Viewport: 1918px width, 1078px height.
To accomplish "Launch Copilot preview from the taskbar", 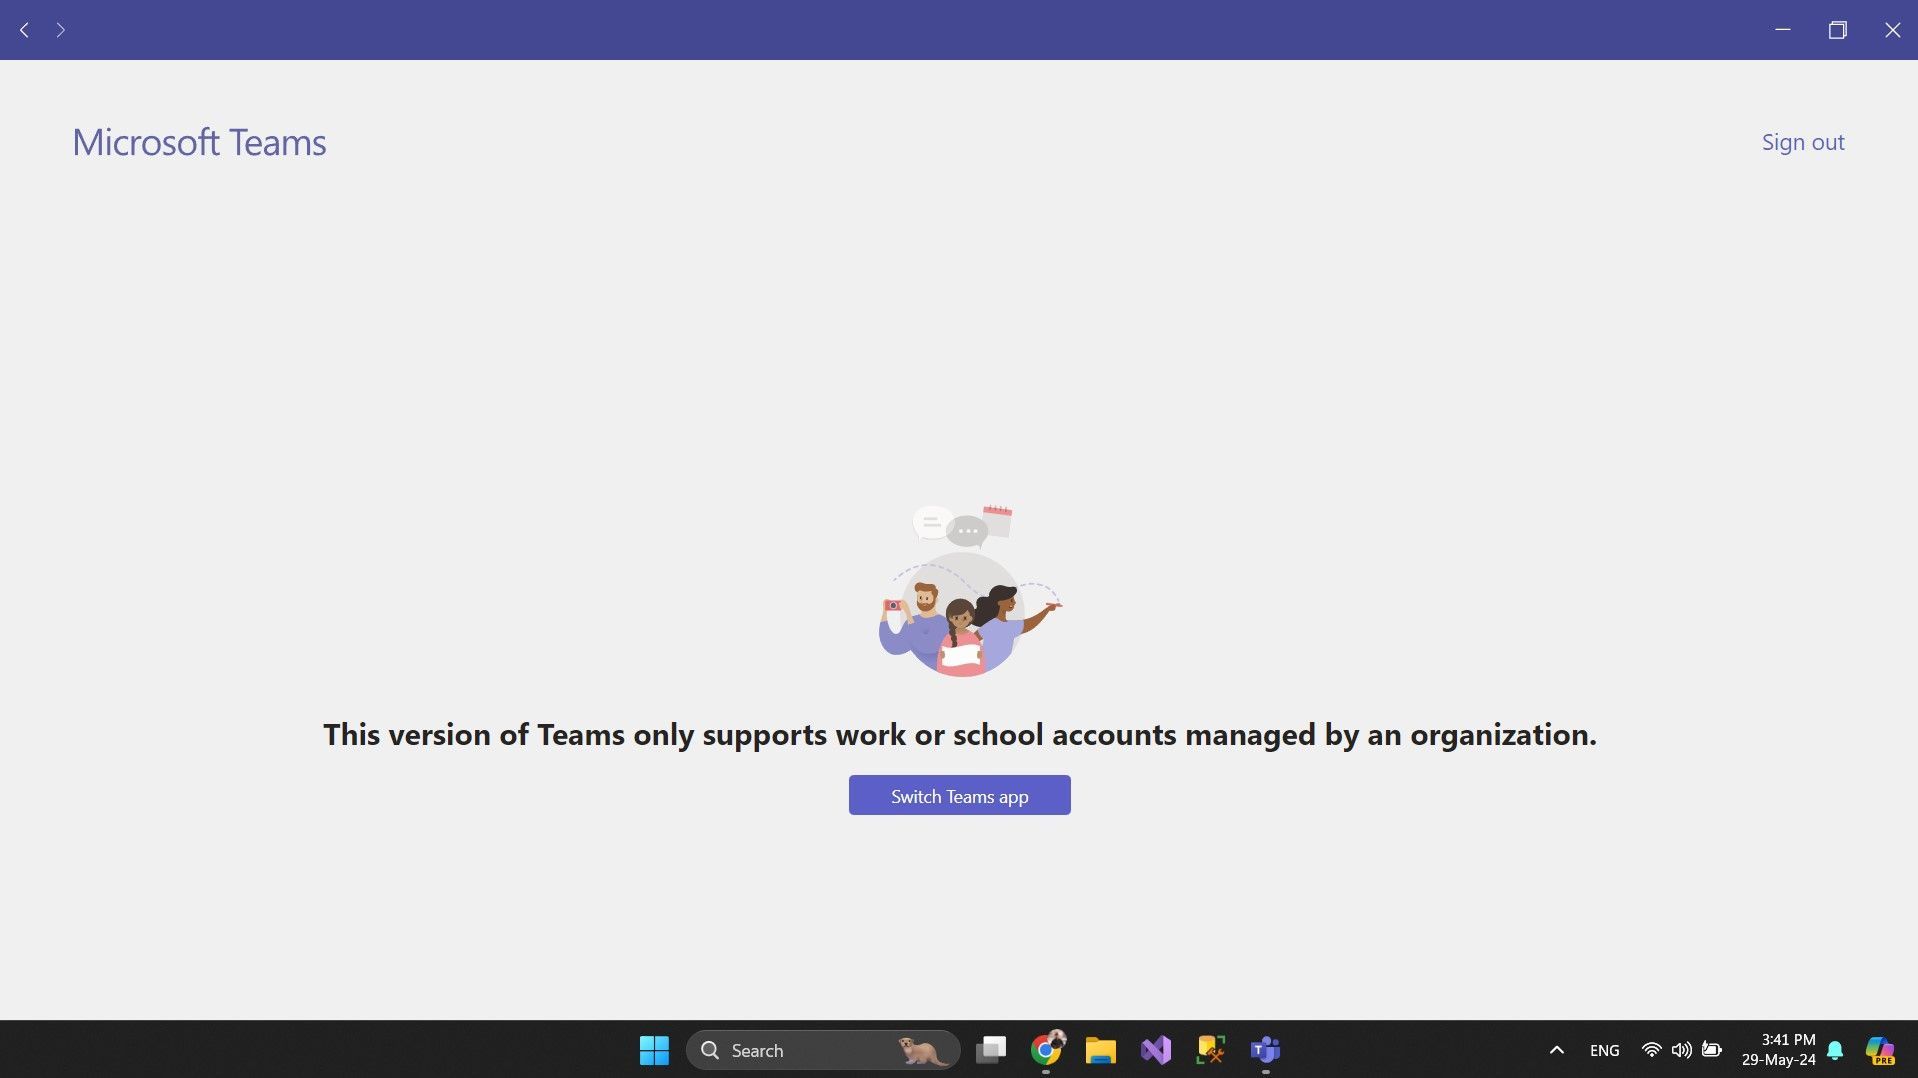I will click(x=1880, y=1050).
